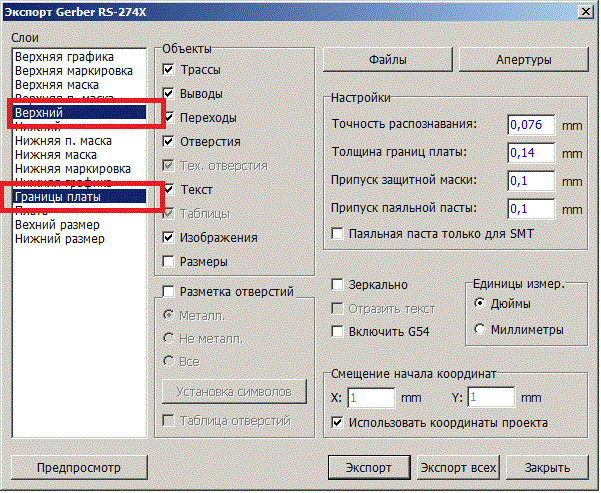Screen dimensions: 601x493
Task: Select layer Нижняя п. маска
Action: pyautogui.click(x=80, y=141)
